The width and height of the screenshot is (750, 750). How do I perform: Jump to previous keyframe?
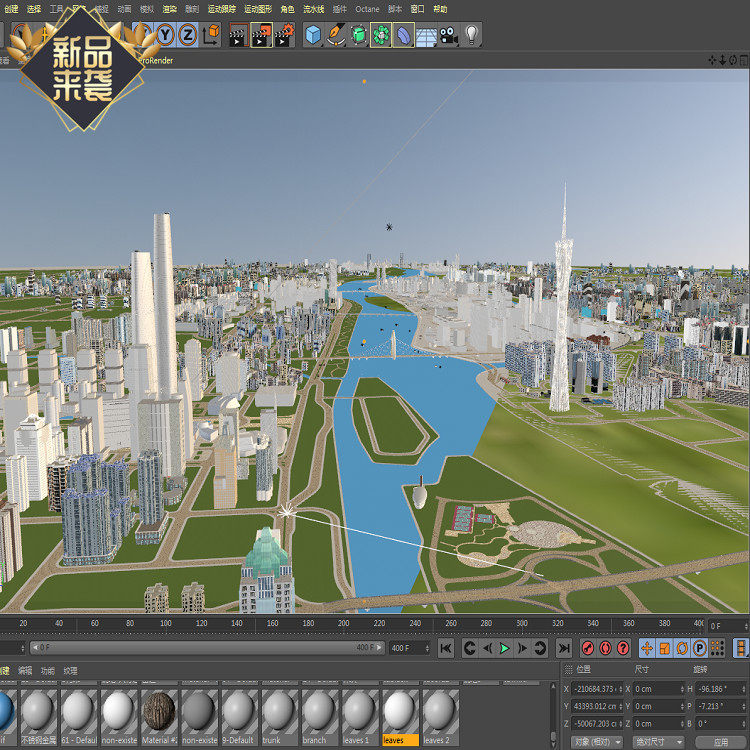pos(470,649)
